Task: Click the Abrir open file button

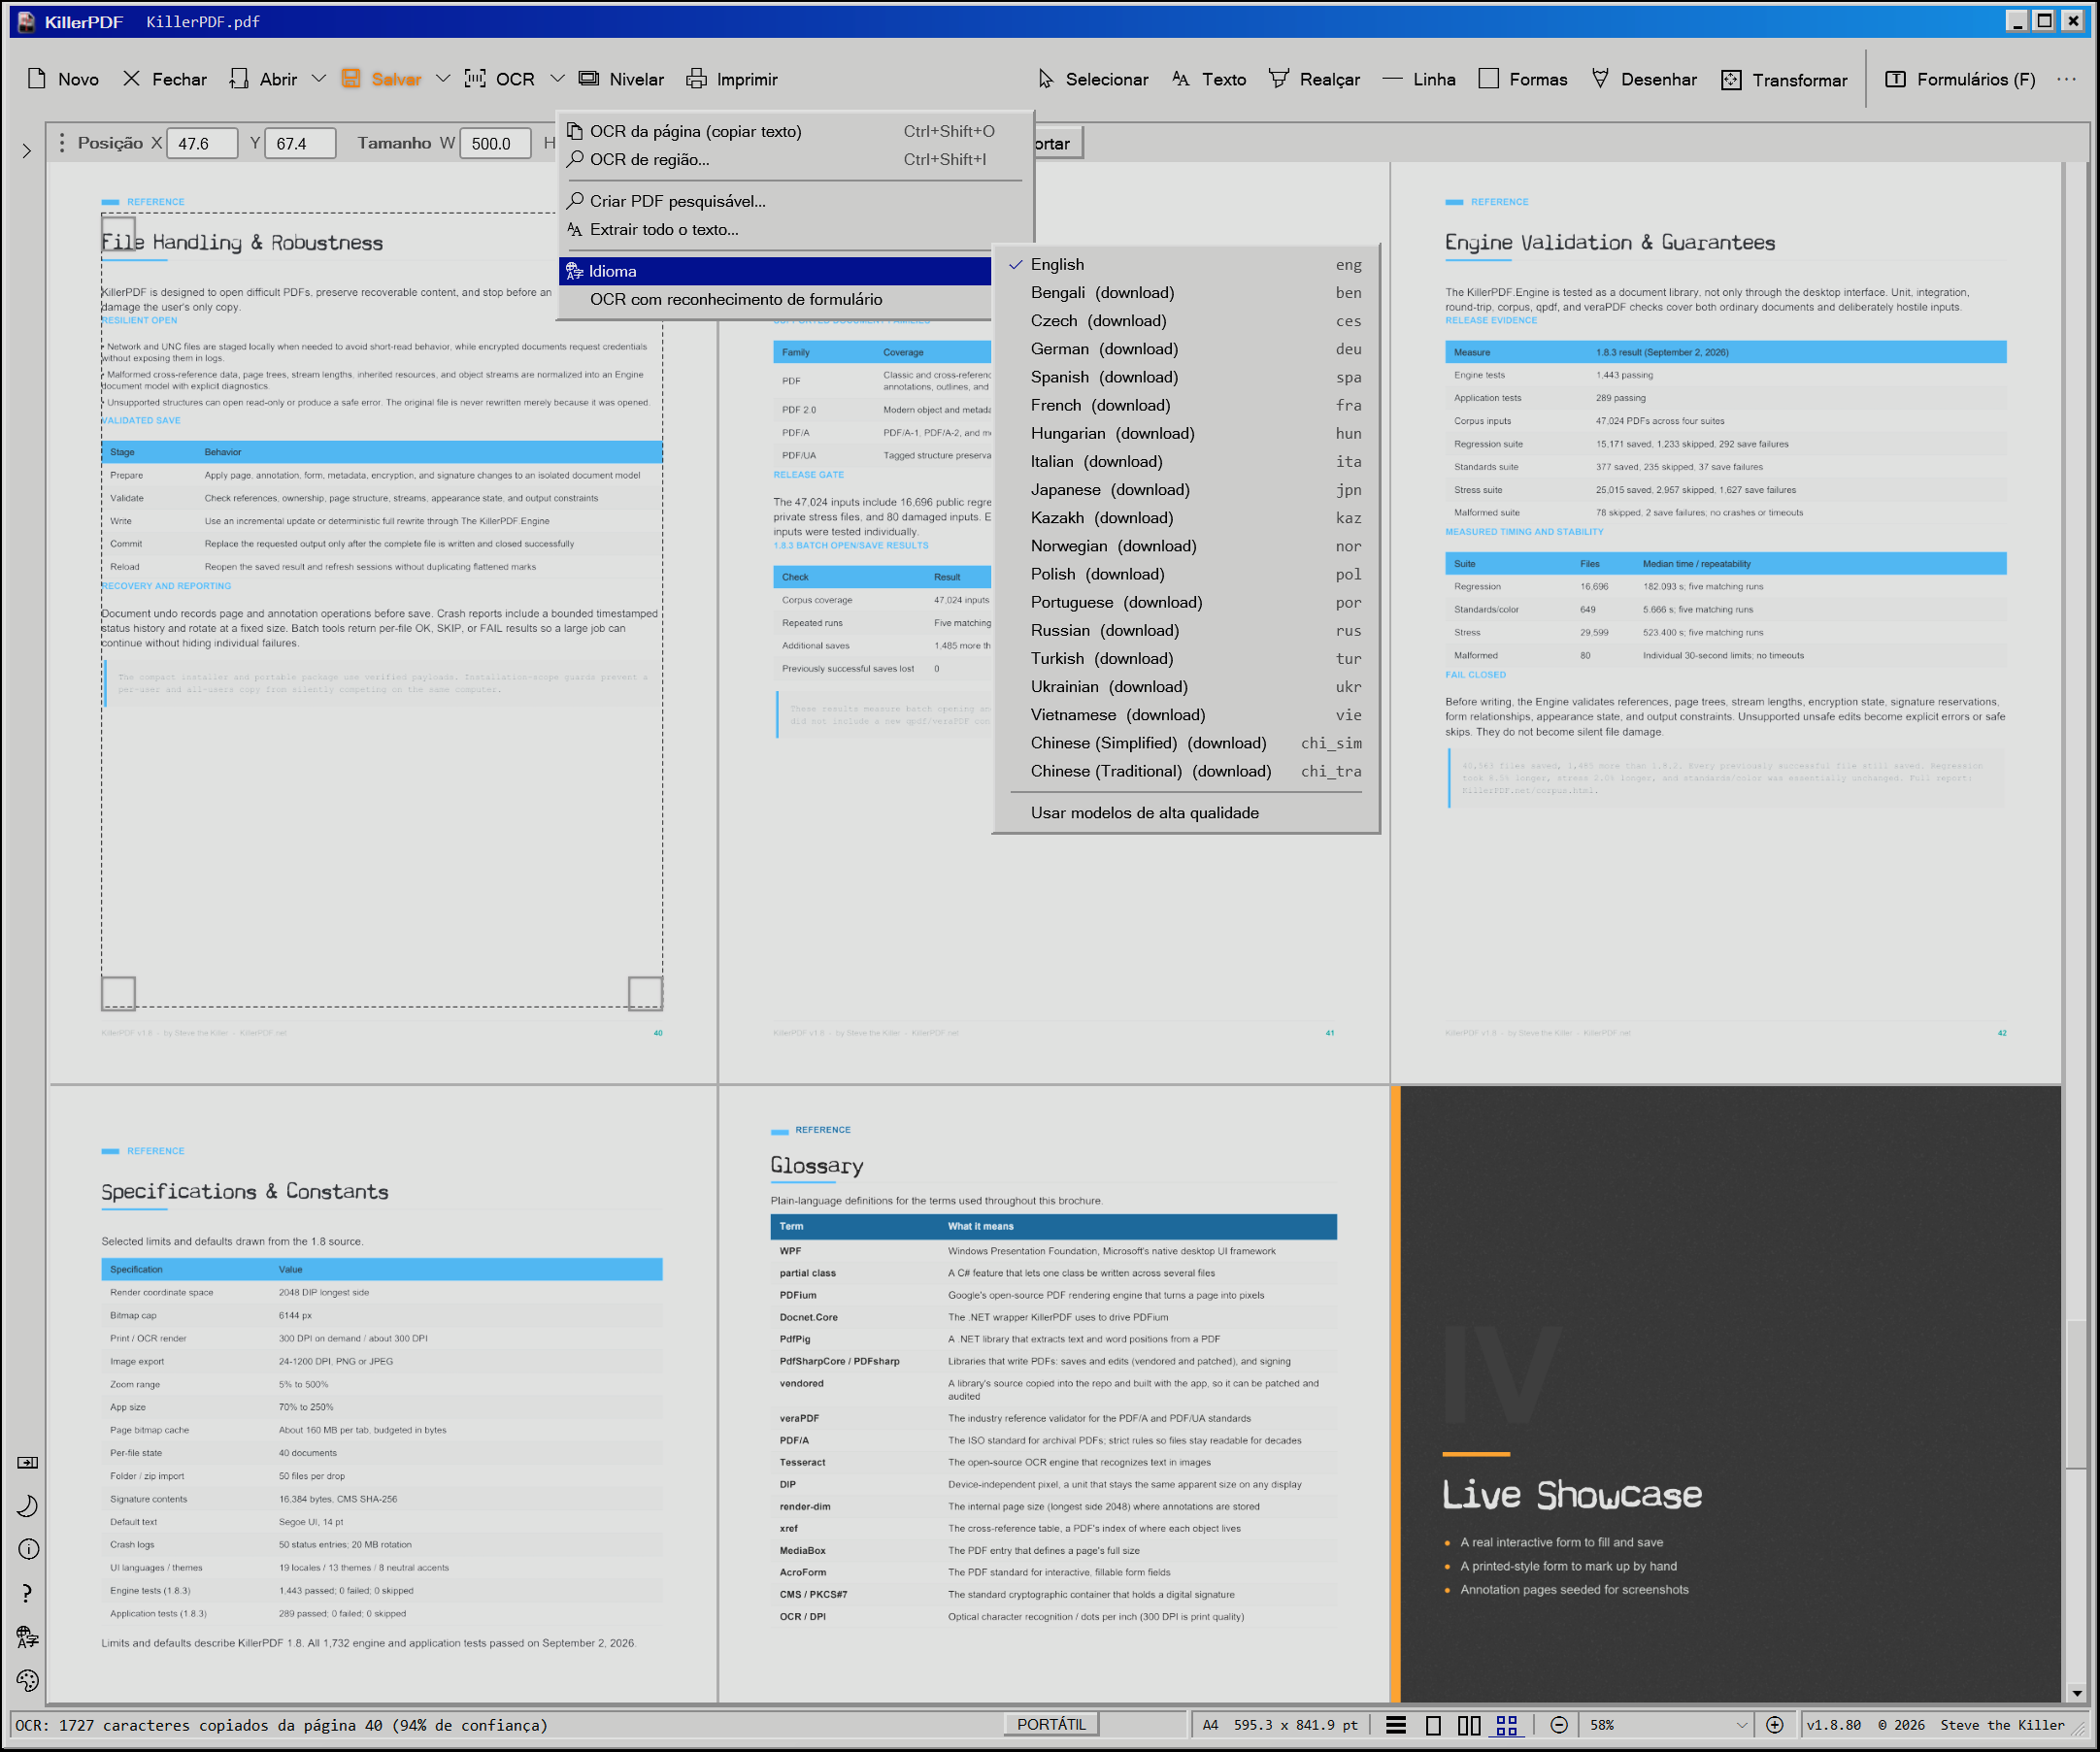Action: pyautogui.click(x=264, y=79)
